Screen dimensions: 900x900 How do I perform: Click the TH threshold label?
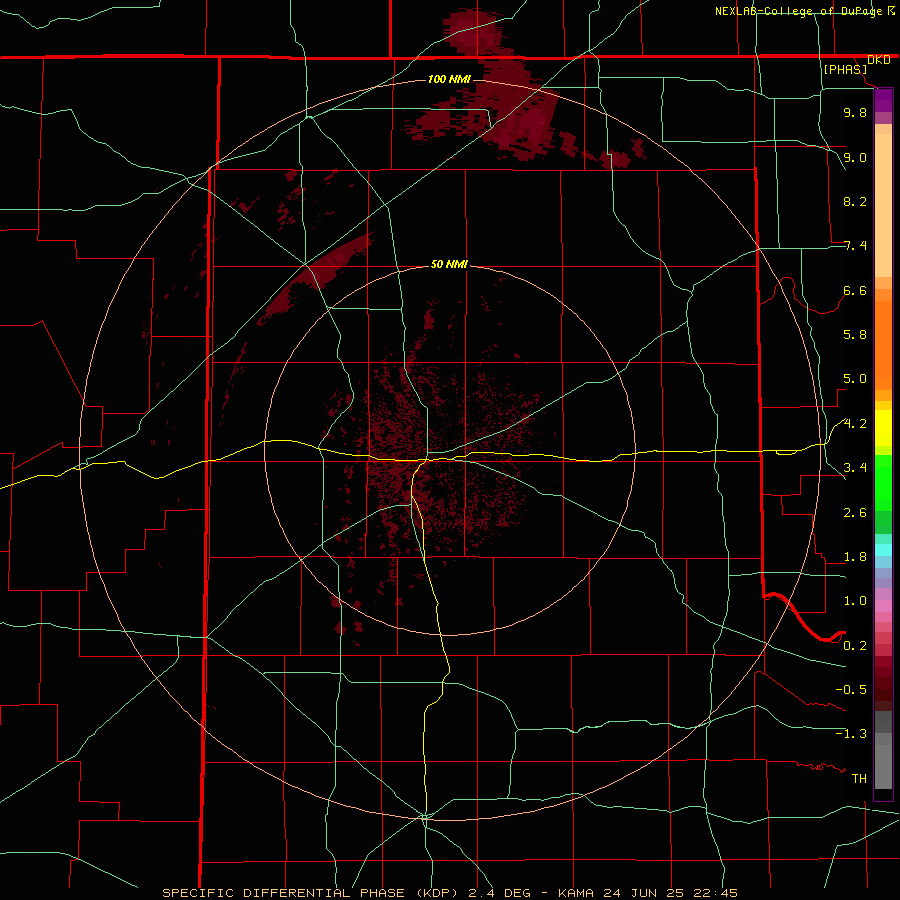859,779
